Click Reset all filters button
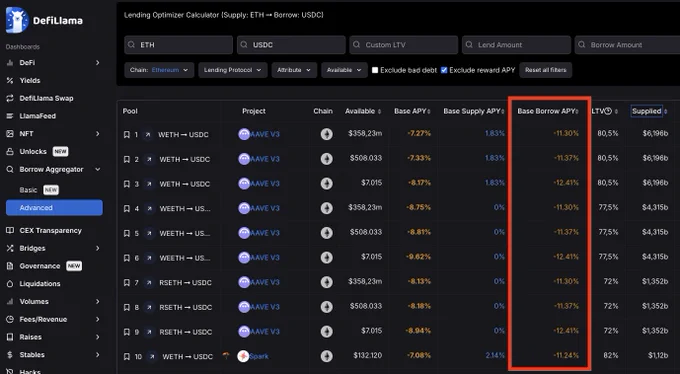Viewport: 680px width, 374px height. (x=546, y=70)
